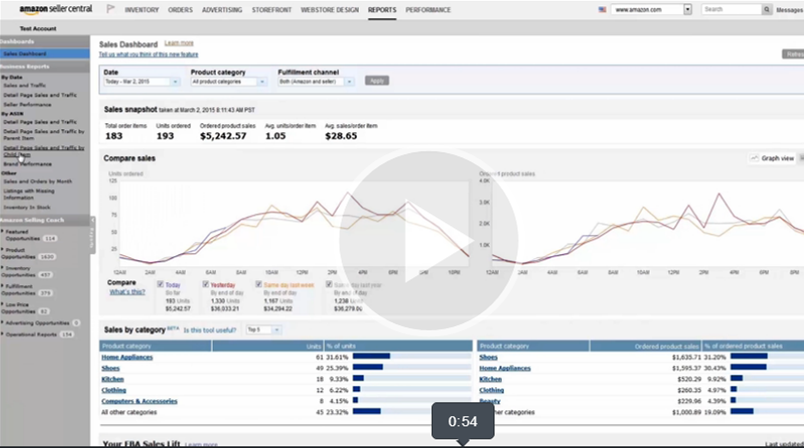Screen dimensions: 804x448
Task: Click the Graph view chart icon
Action: pyautogui.click(x=754, y=158)
